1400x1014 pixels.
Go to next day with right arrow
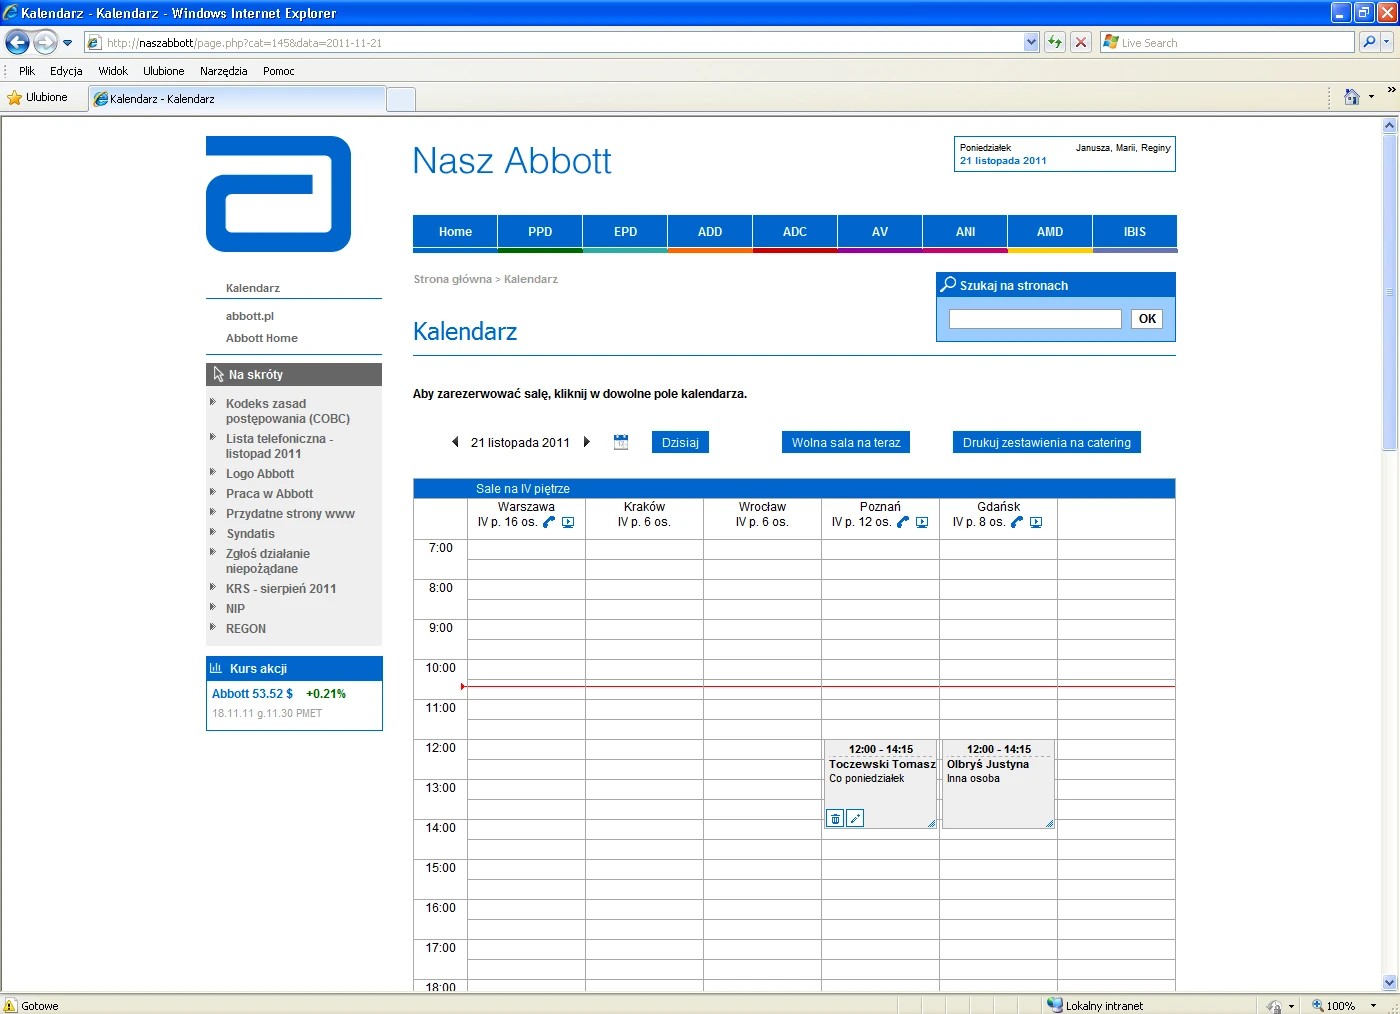click(x=587, y=442)
